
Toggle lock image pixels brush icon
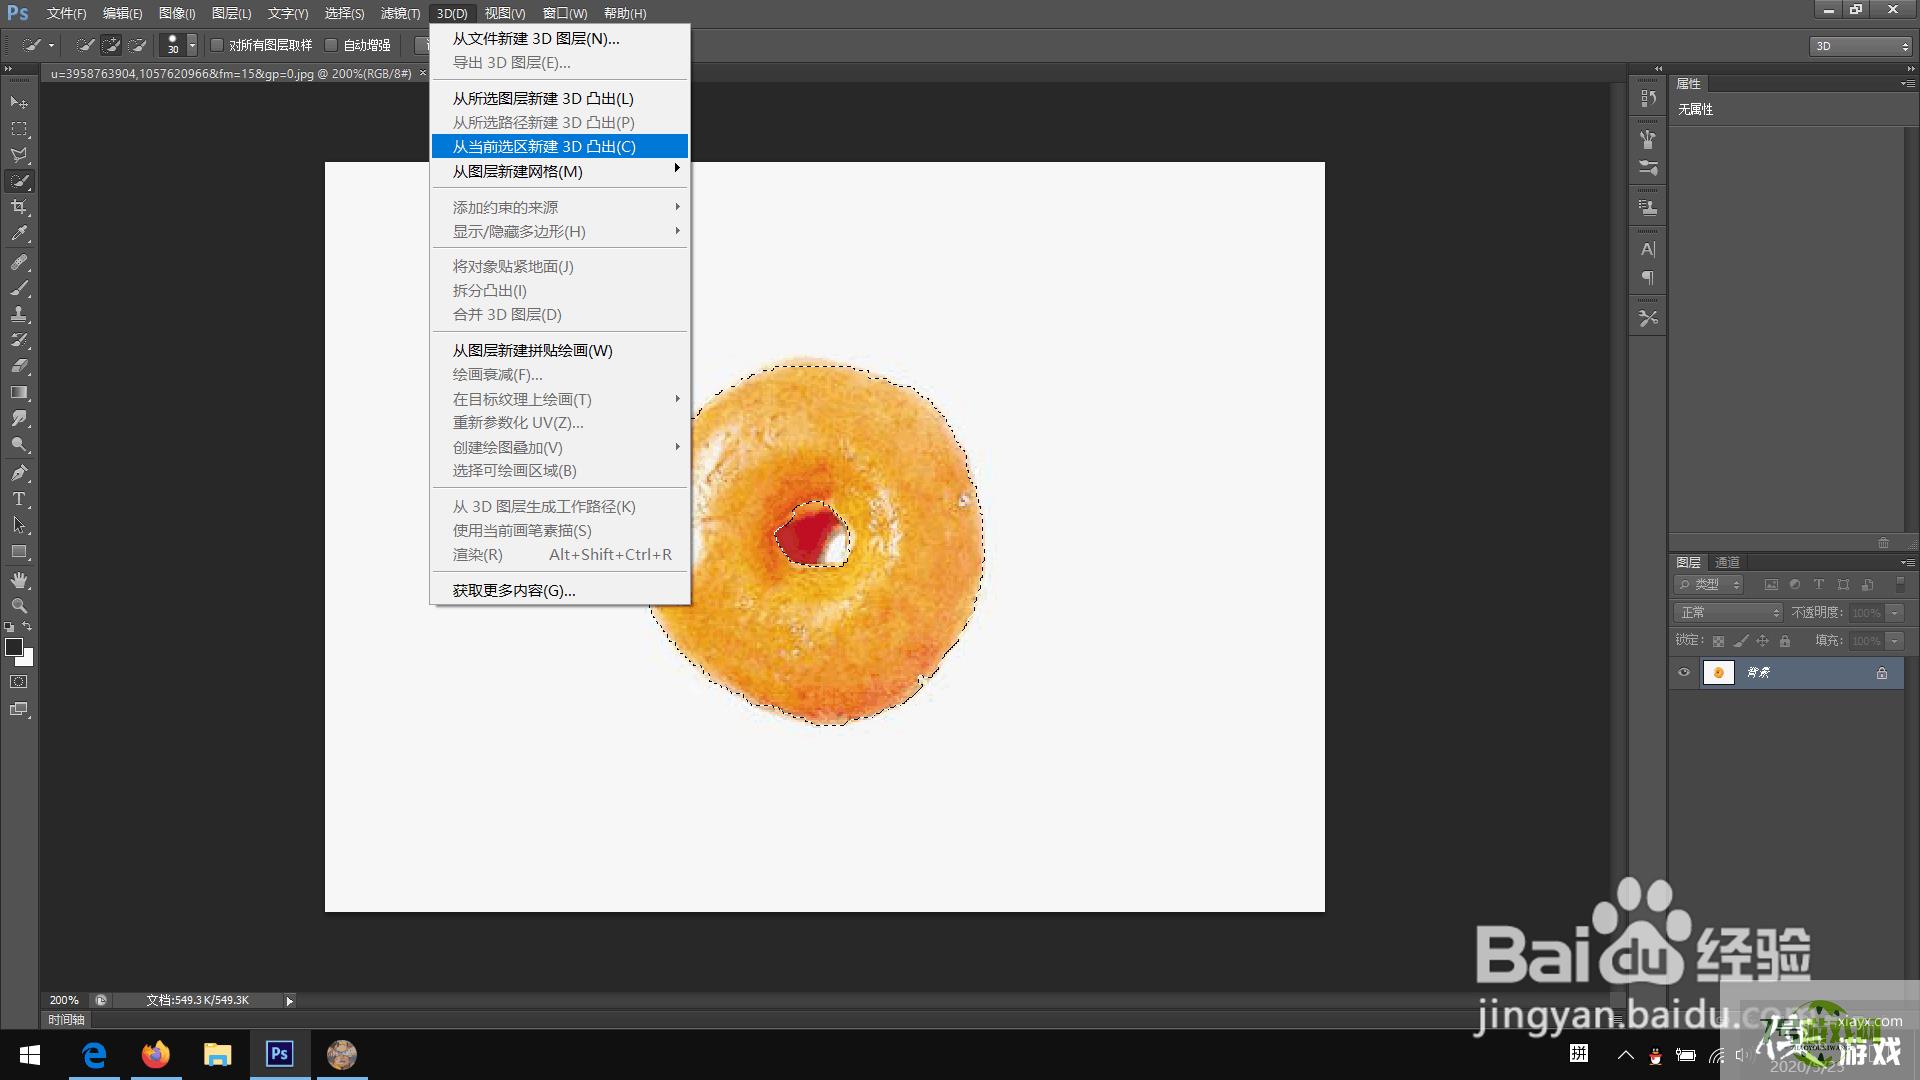coord(1741,641)
